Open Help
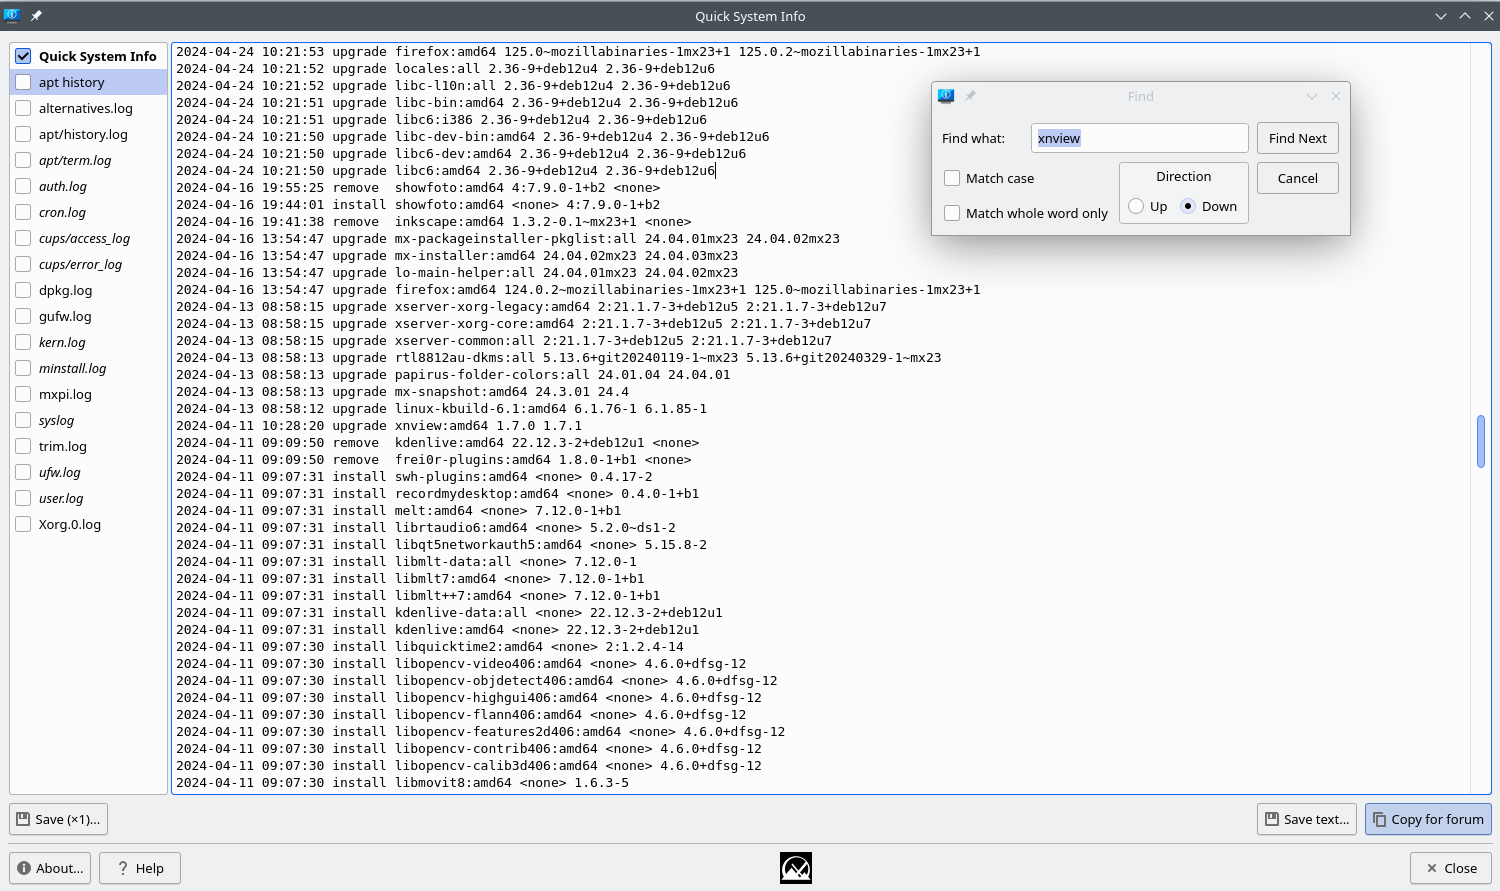This screenshot has width=1500, height=891. pos(140,868)
